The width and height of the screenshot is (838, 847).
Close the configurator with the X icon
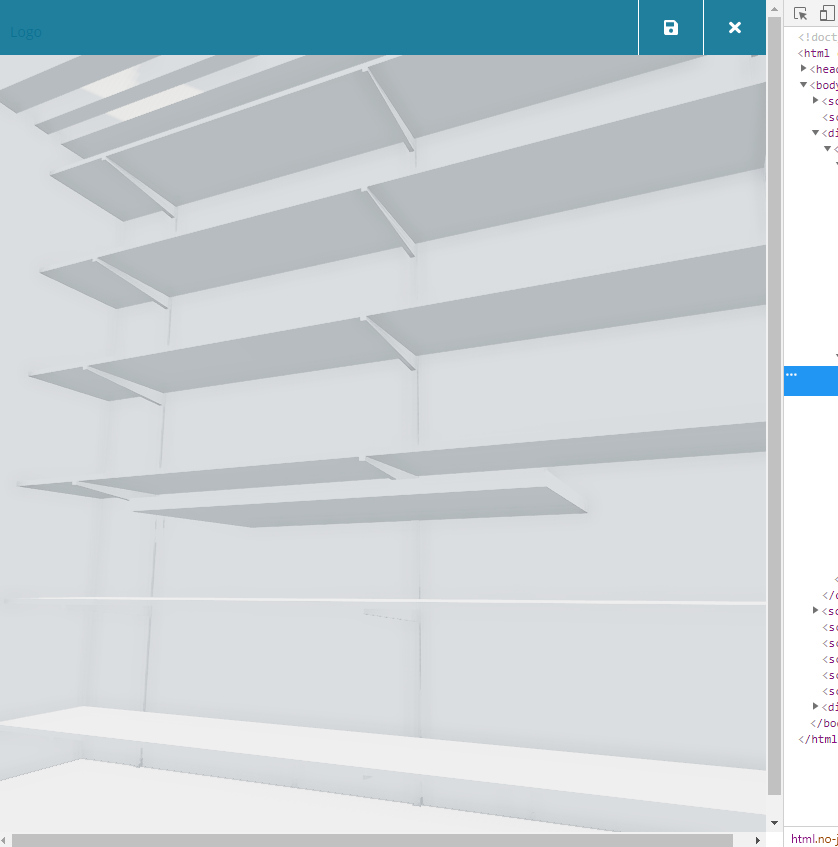pyautogui.click(x=735, y=28)
